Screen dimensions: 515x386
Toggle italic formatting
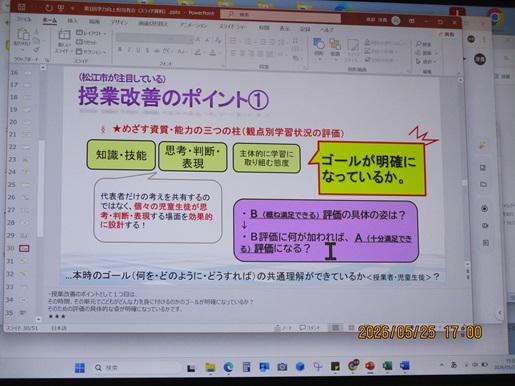tap(129, 50)
